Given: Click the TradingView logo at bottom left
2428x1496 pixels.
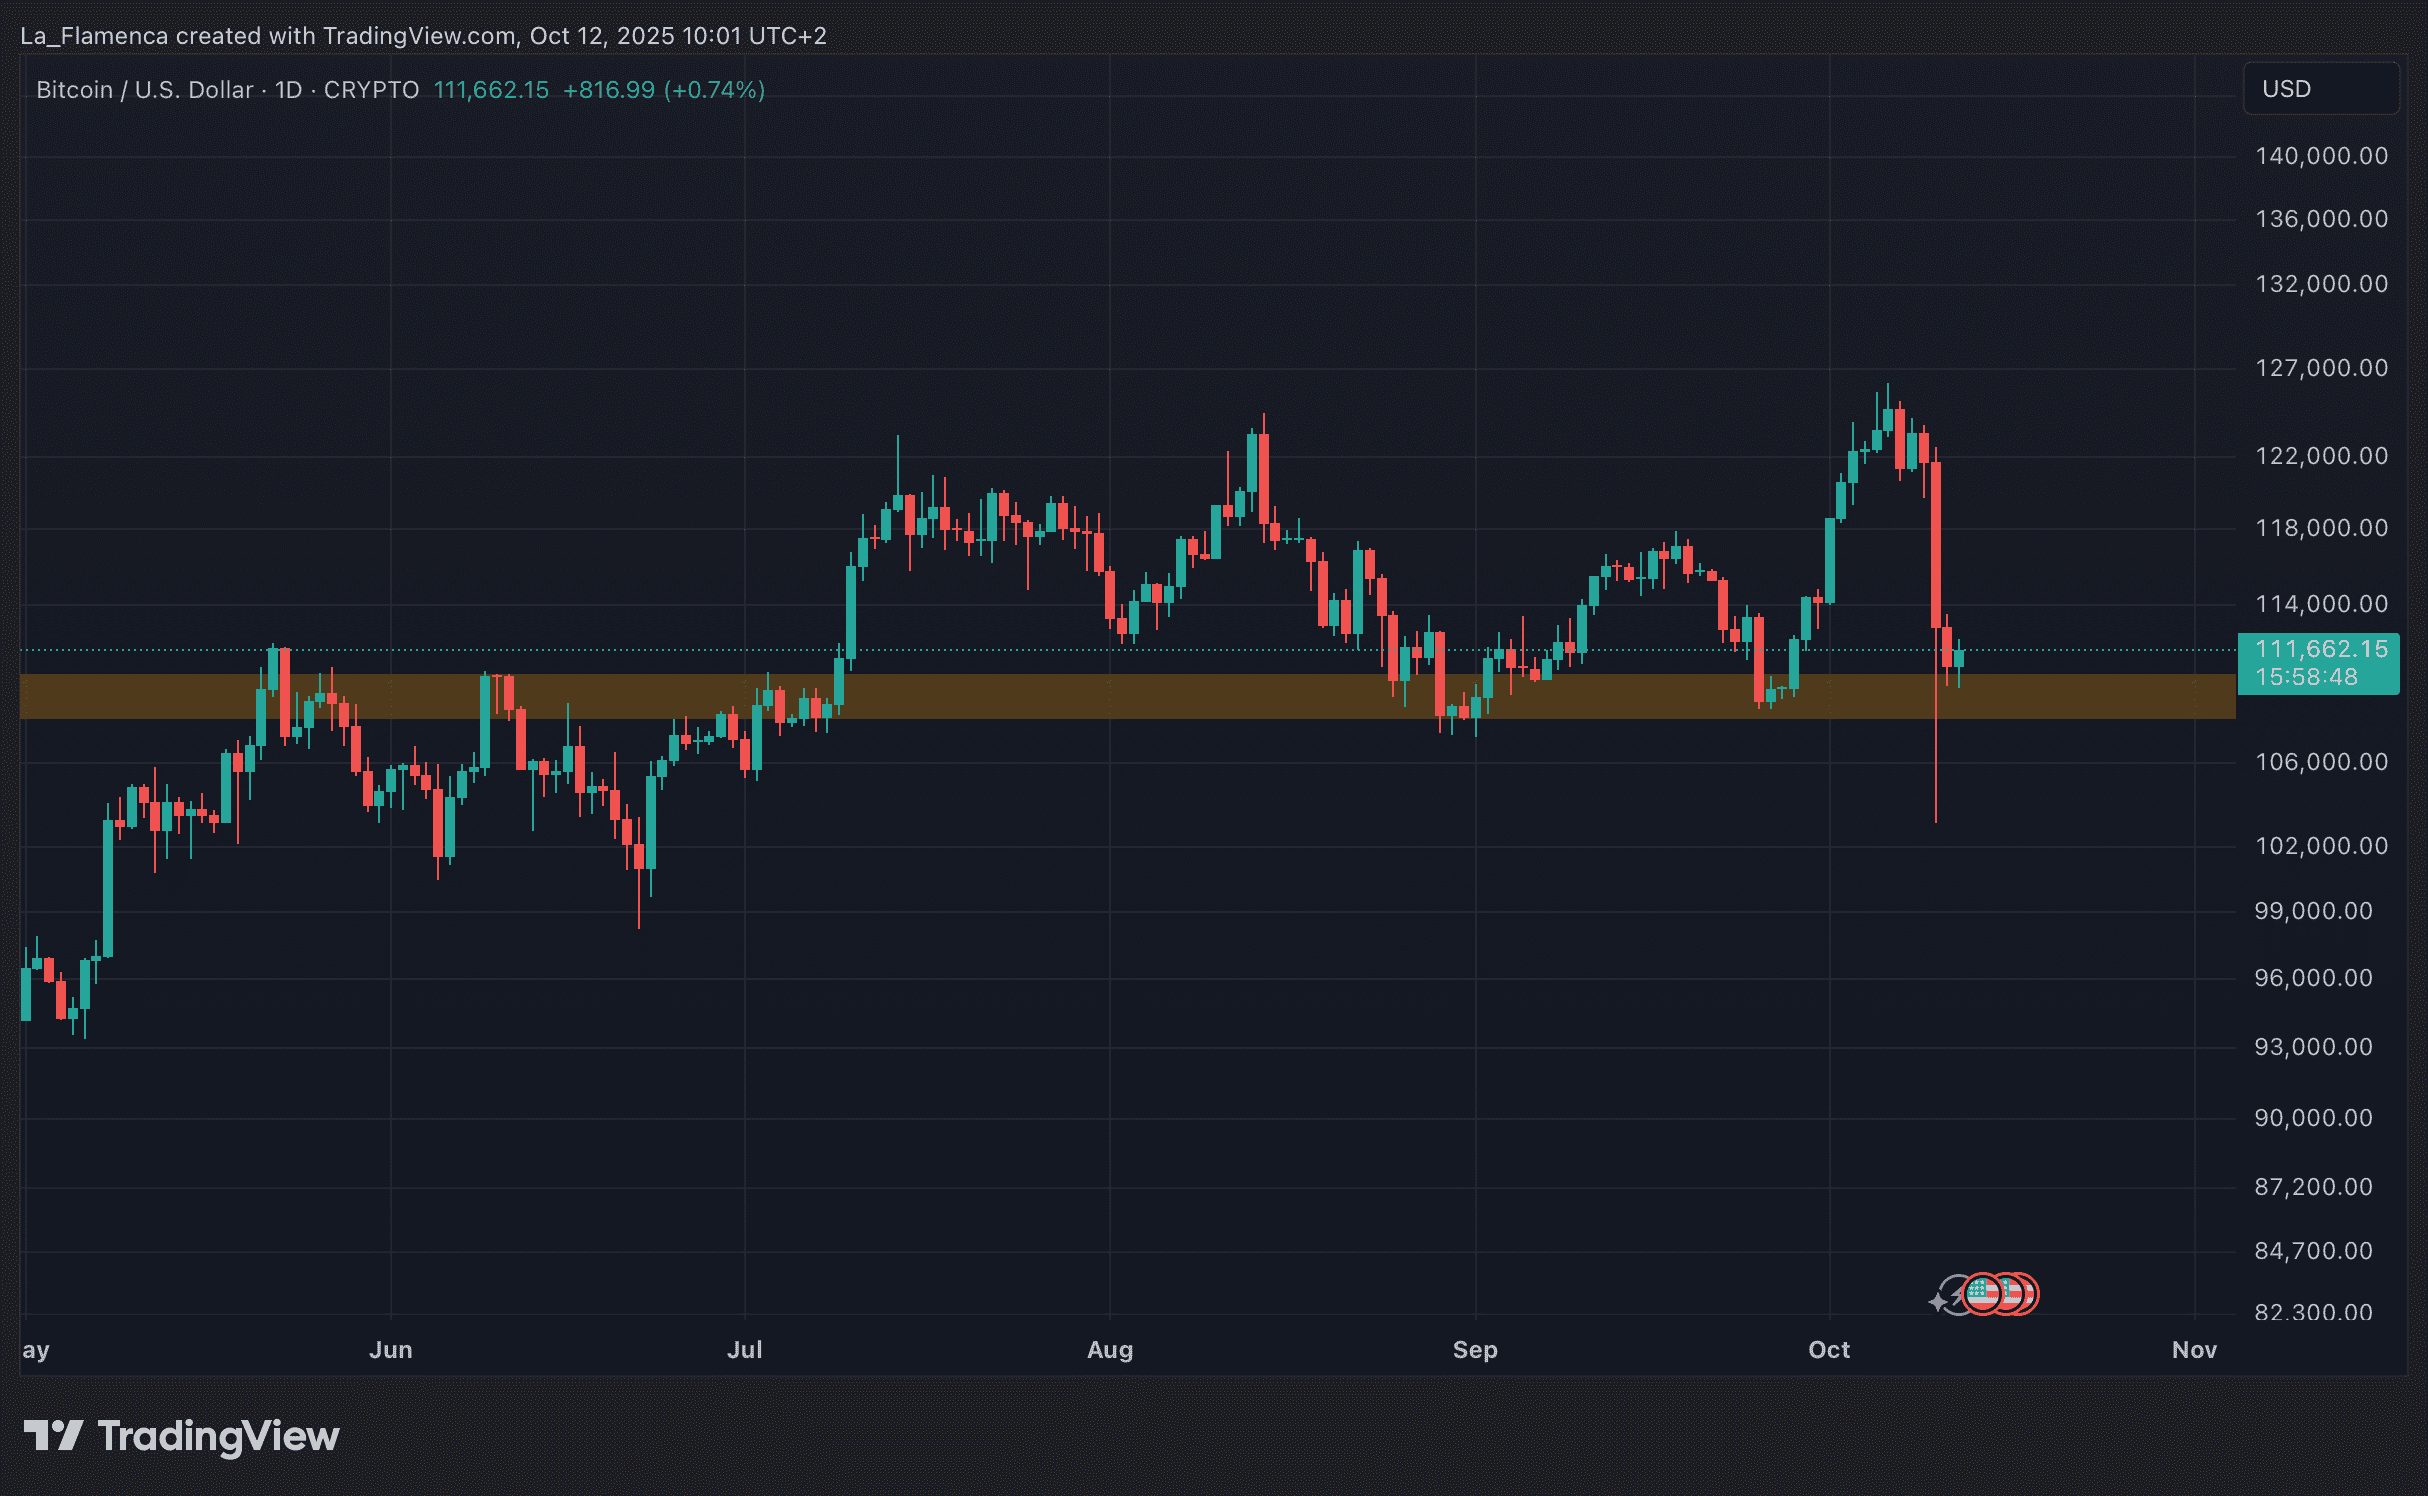Looking at the screenshot, I should click(181, 1436).
